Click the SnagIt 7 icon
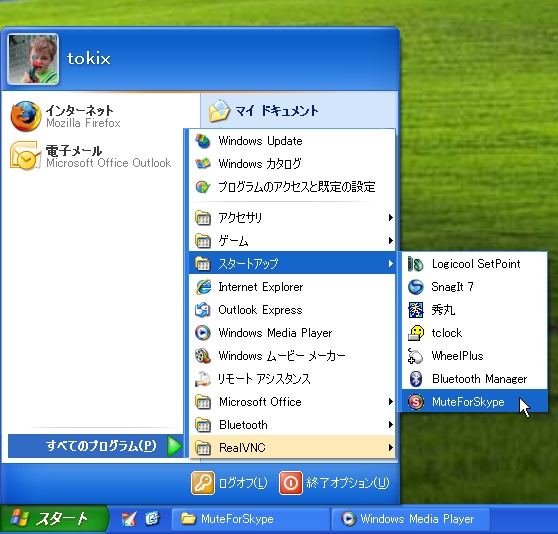 pos(416,287)
